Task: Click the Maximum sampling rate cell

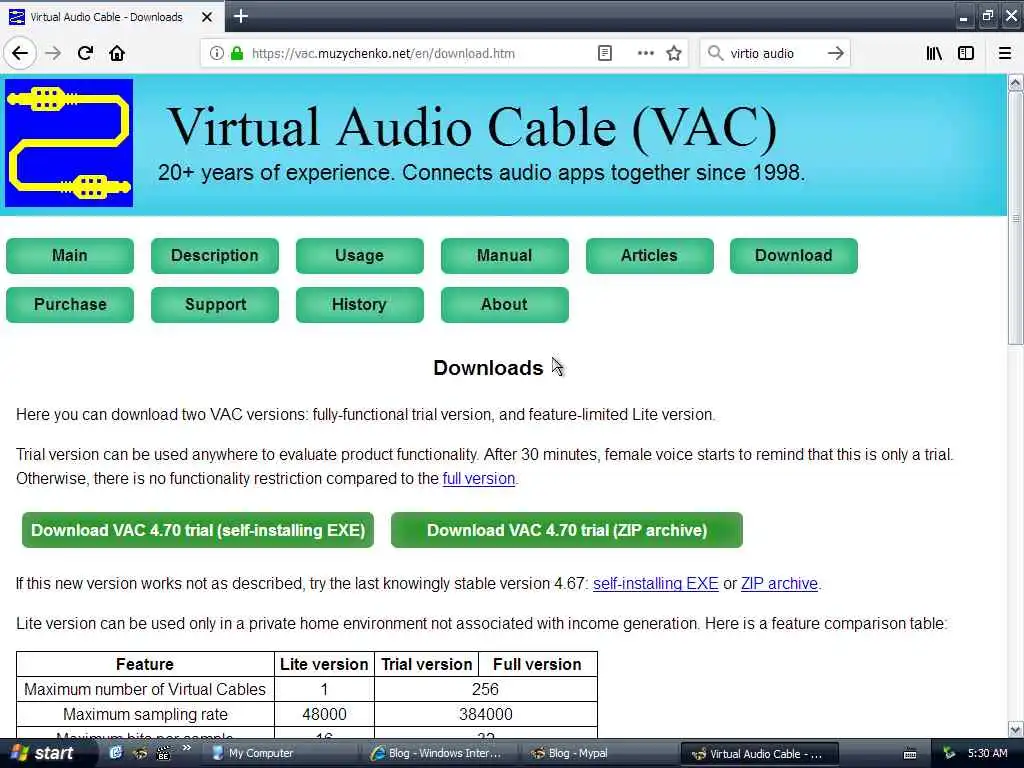Action: pyautogui.click(x=145, y=714)
